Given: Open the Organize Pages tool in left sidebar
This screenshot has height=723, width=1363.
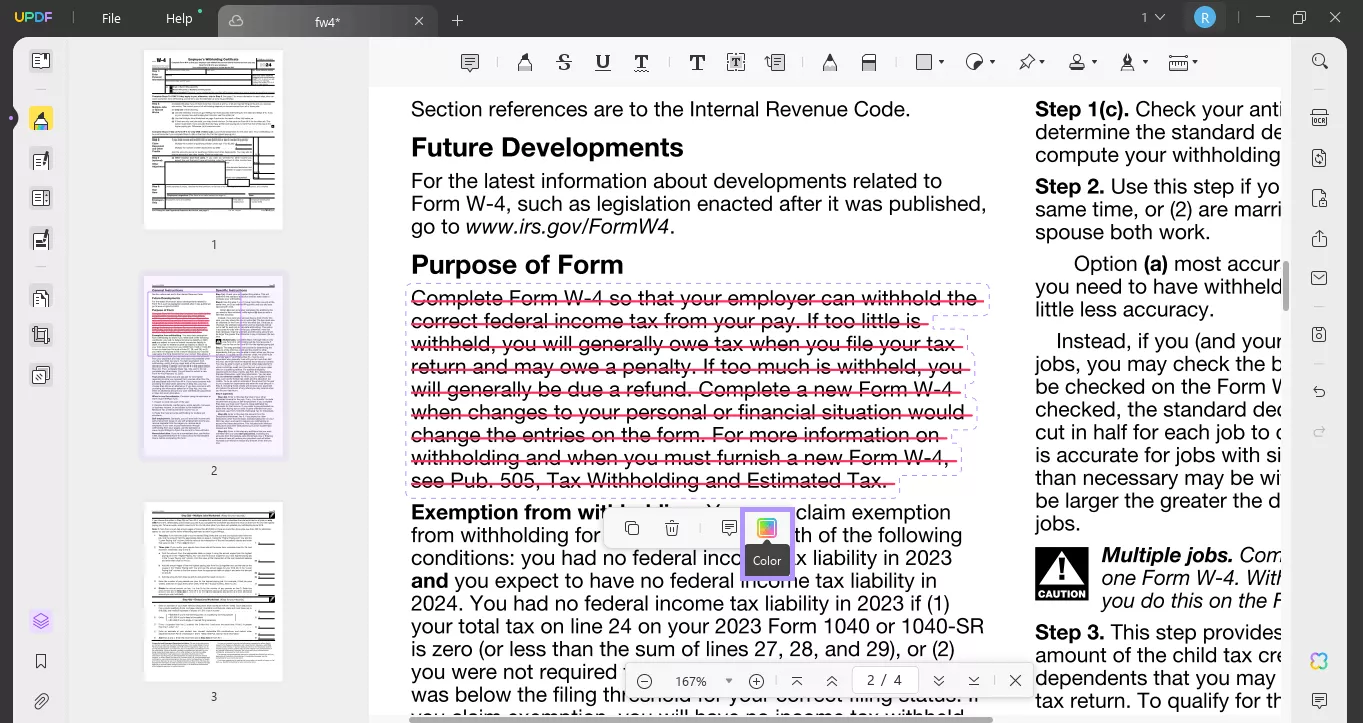Looking at the screenshot, I should pyautogui.click(x=40, y=298).
